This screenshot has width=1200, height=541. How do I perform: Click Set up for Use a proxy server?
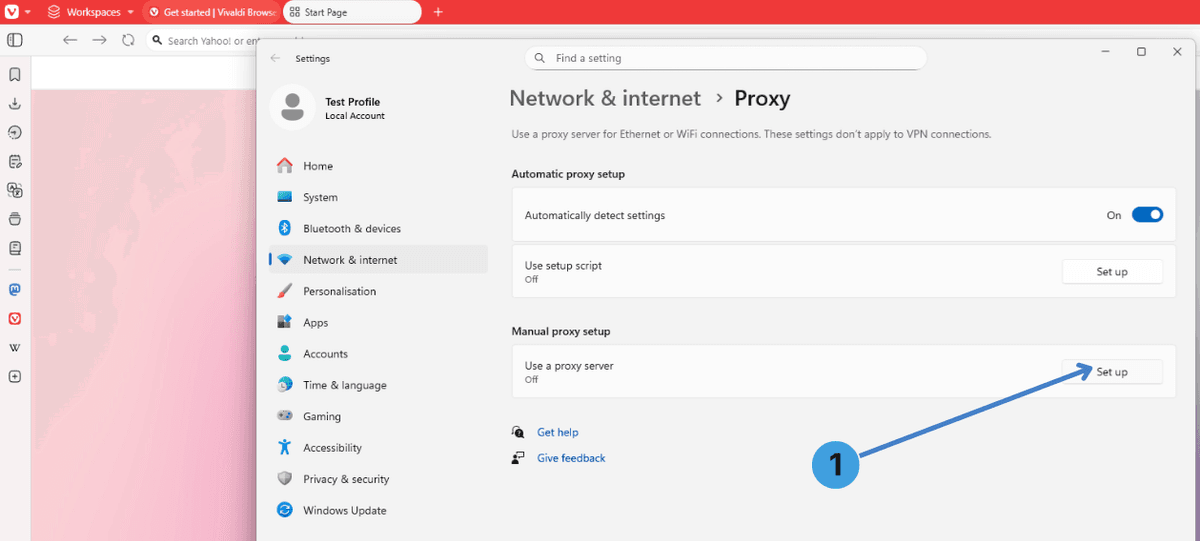1112,372
